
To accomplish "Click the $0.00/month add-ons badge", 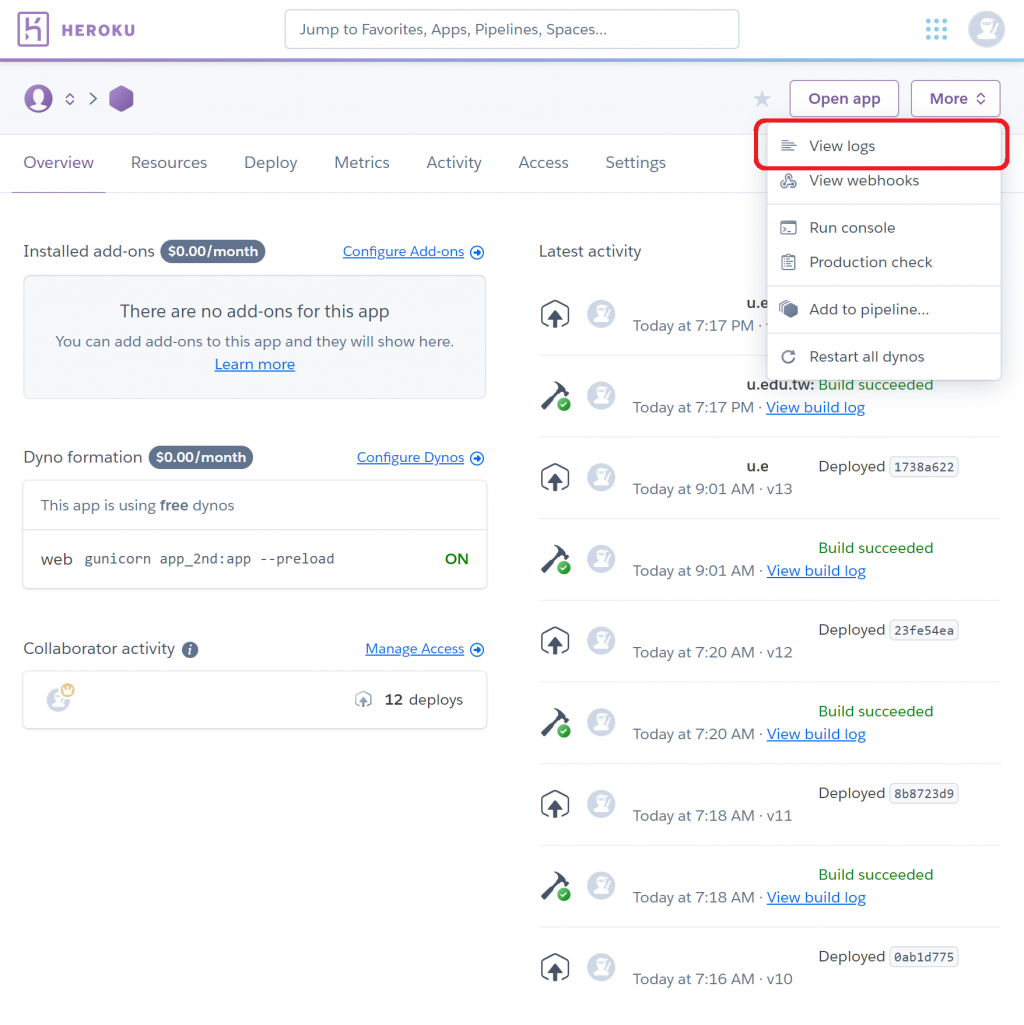I will pyautogui.click(x=213, y=252).
